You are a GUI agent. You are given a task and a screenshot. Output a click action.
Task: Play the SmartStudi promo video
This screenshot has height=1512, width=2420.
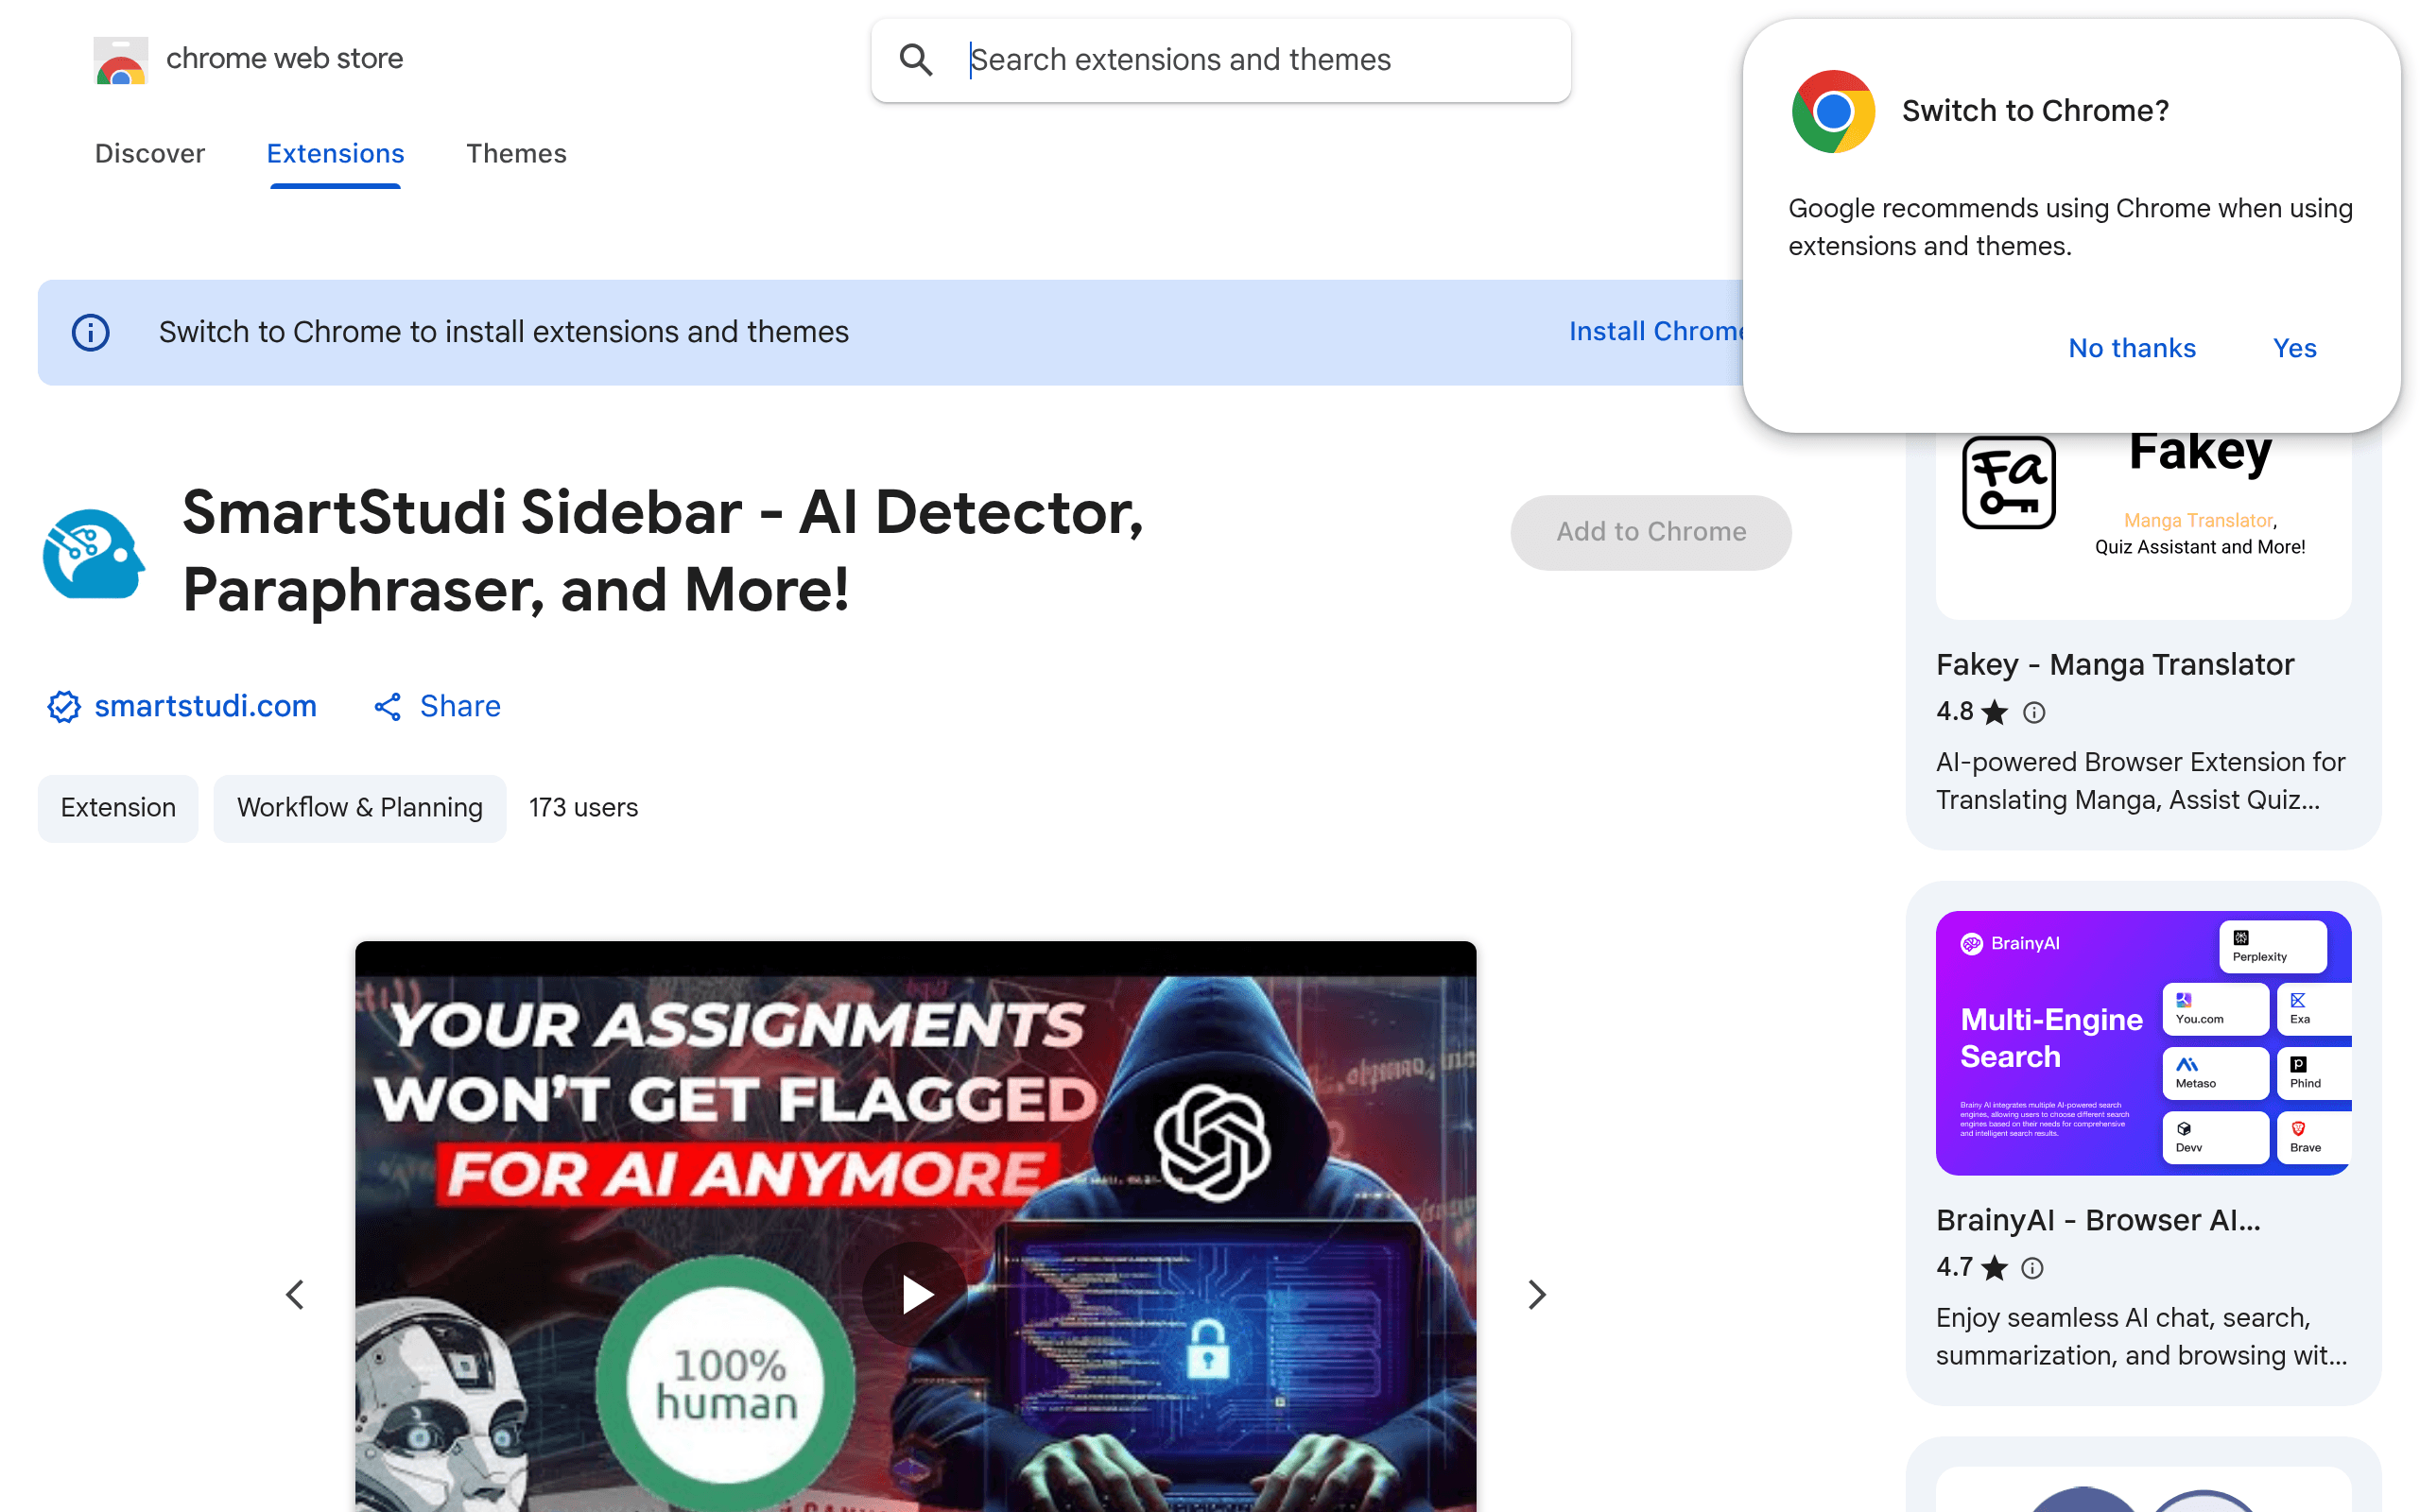(915, 1294)
